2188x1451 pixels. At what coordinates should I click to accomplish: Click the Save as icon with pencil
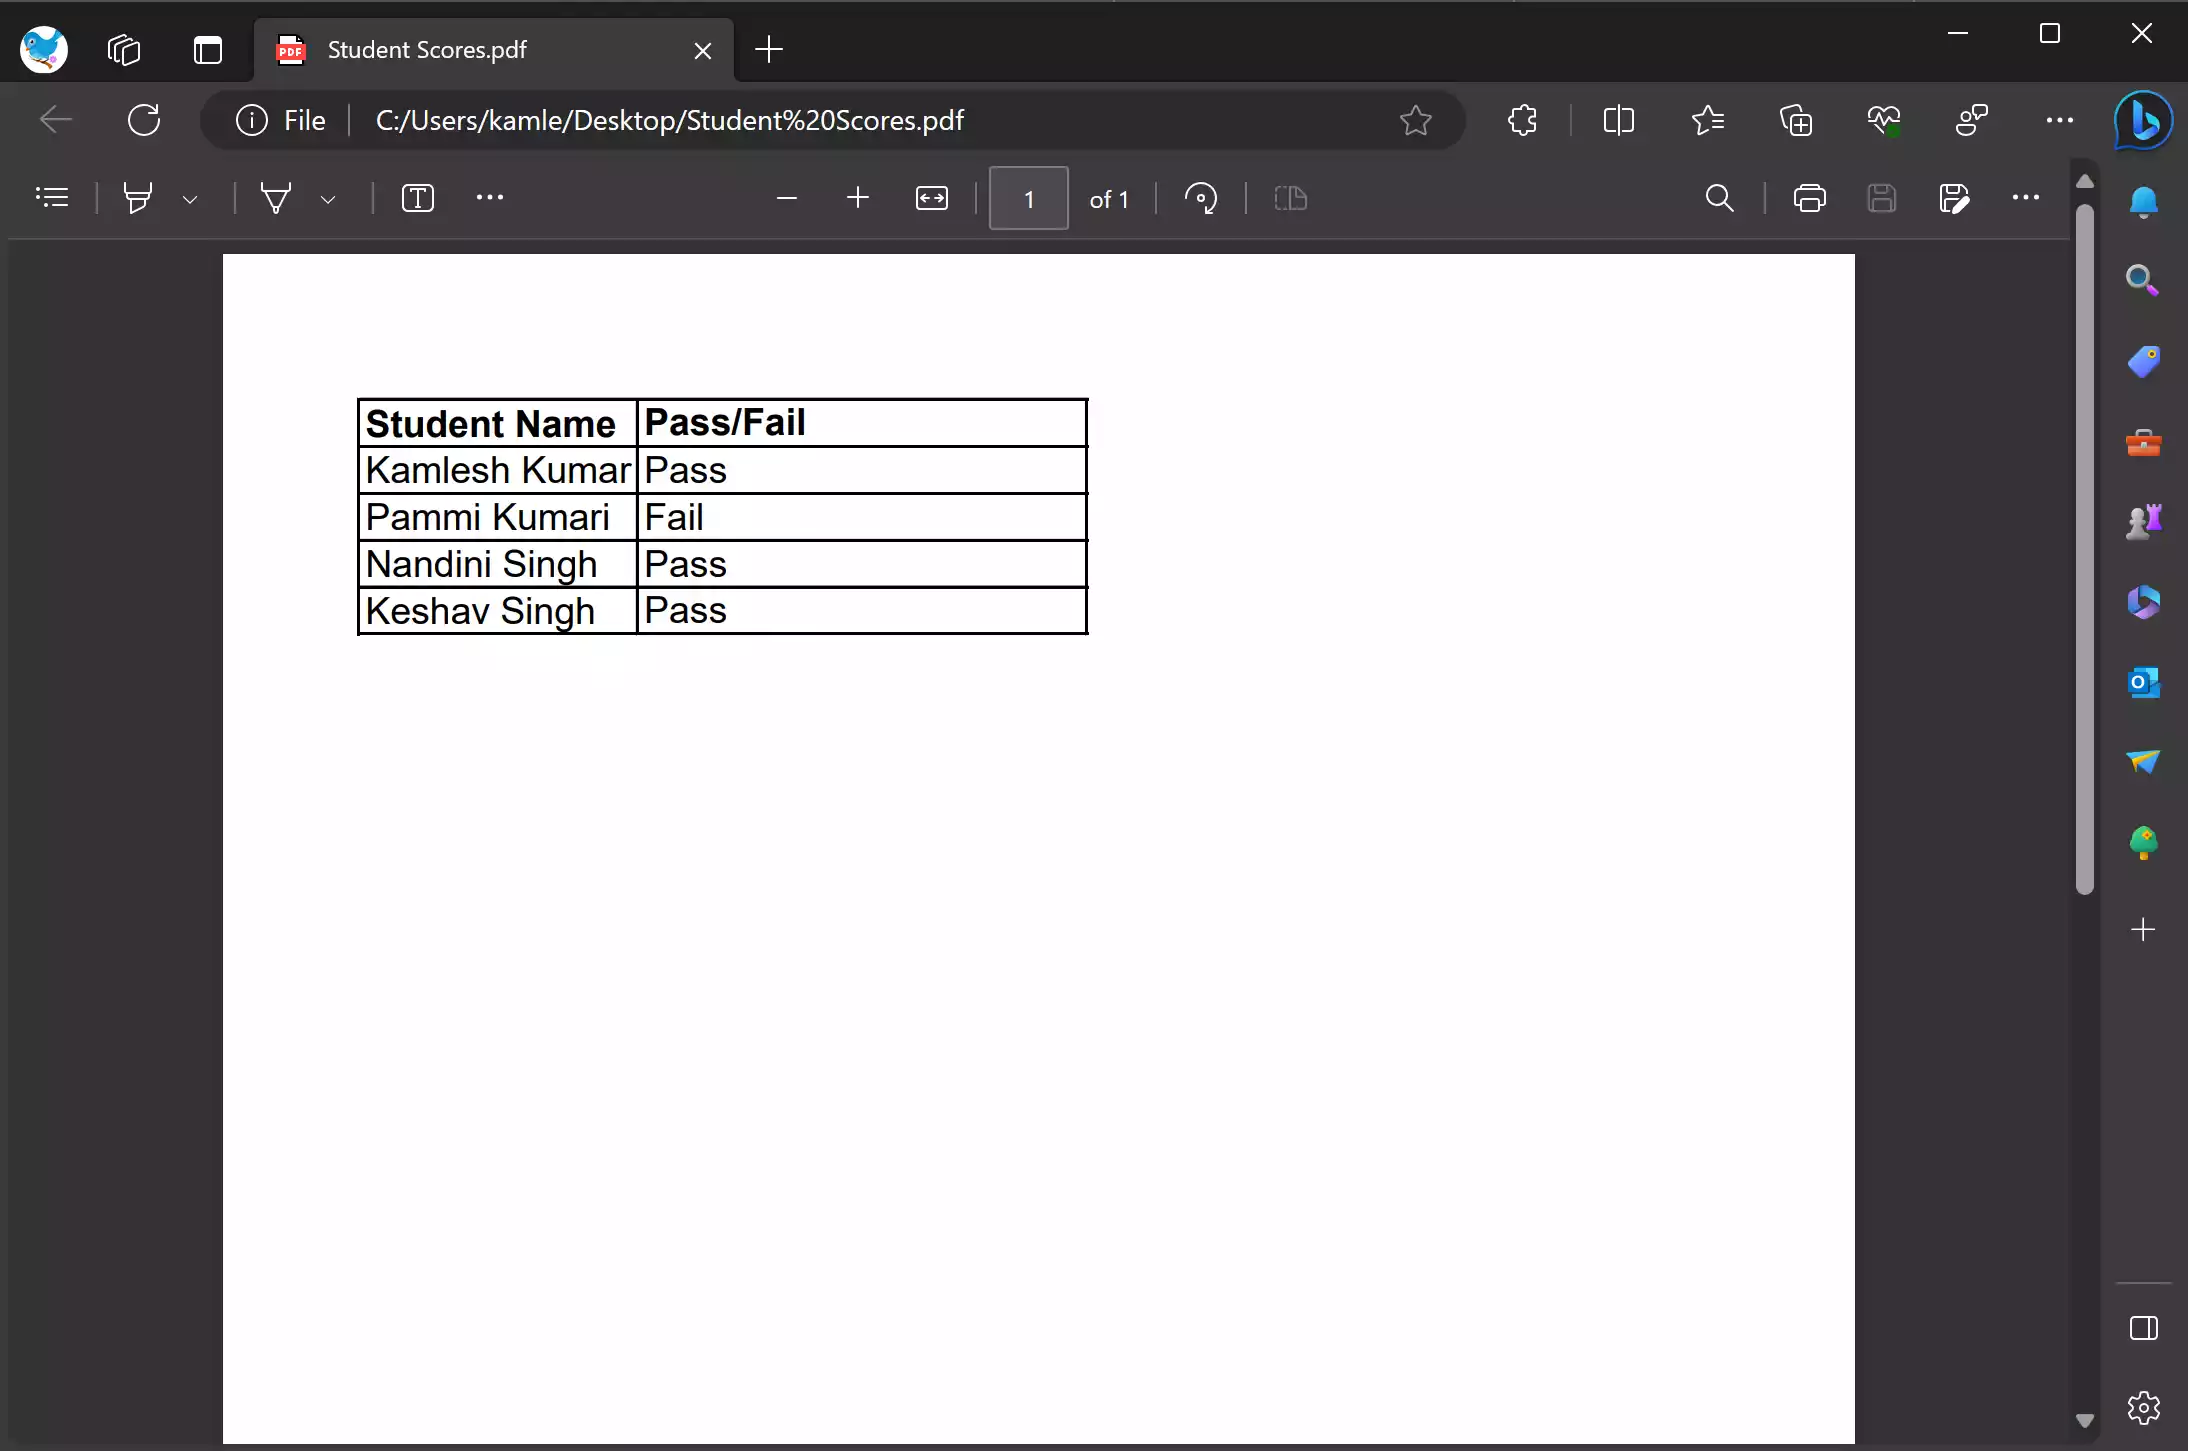[x=1953, y=198]
